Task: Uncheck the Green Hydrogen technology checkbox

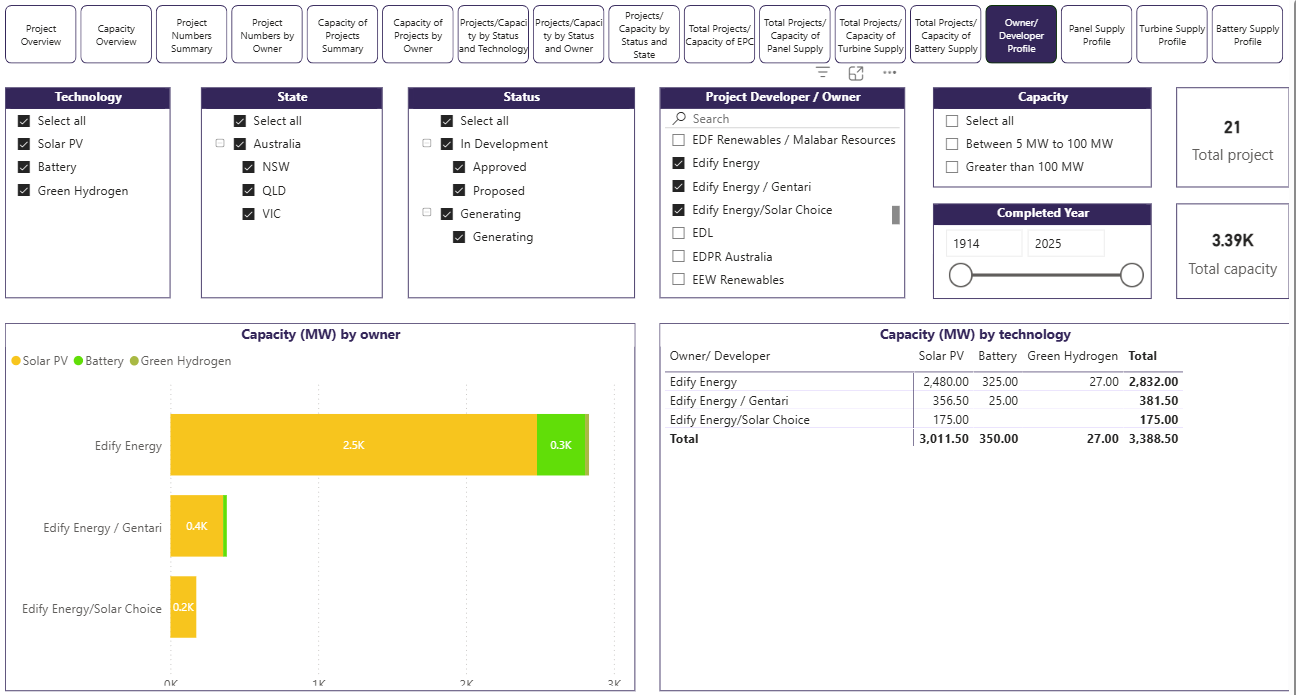Action: [x=24, y=191]
